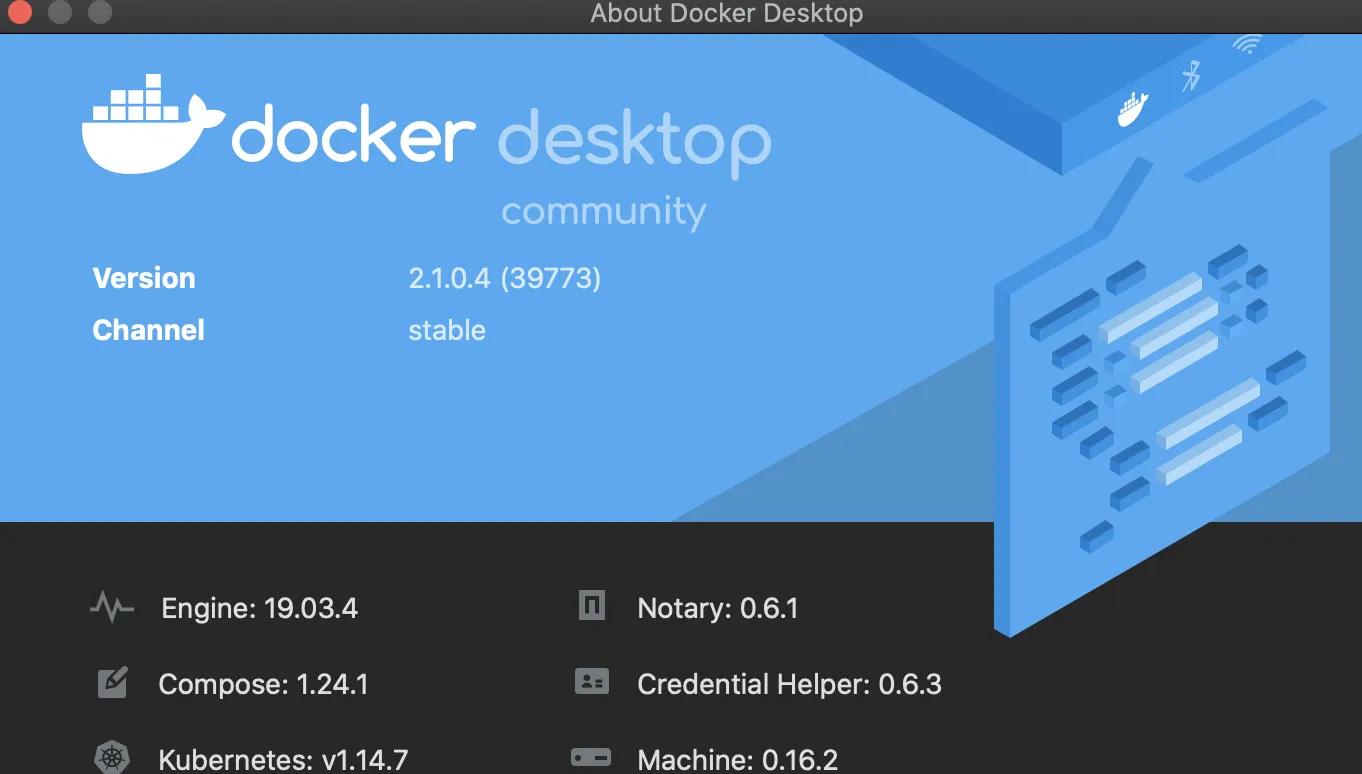Click the 'Notary: 0.6.1' text

tap(718, 608)
